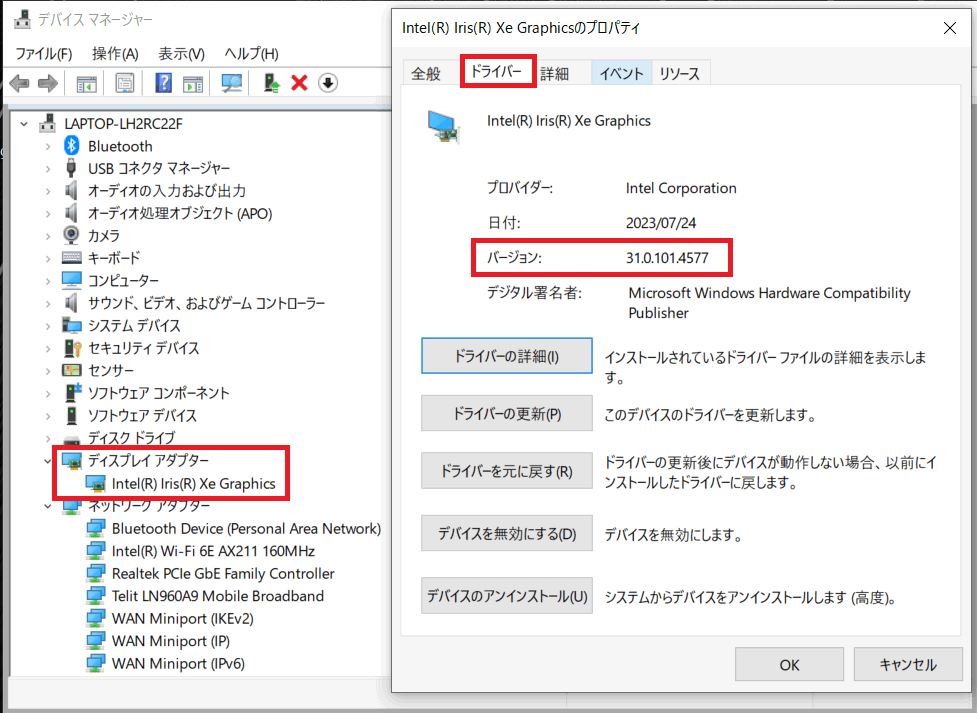Click OK in the properties dialog
The height and width of the screenshot is (713, 977).
tap(789, 664)
